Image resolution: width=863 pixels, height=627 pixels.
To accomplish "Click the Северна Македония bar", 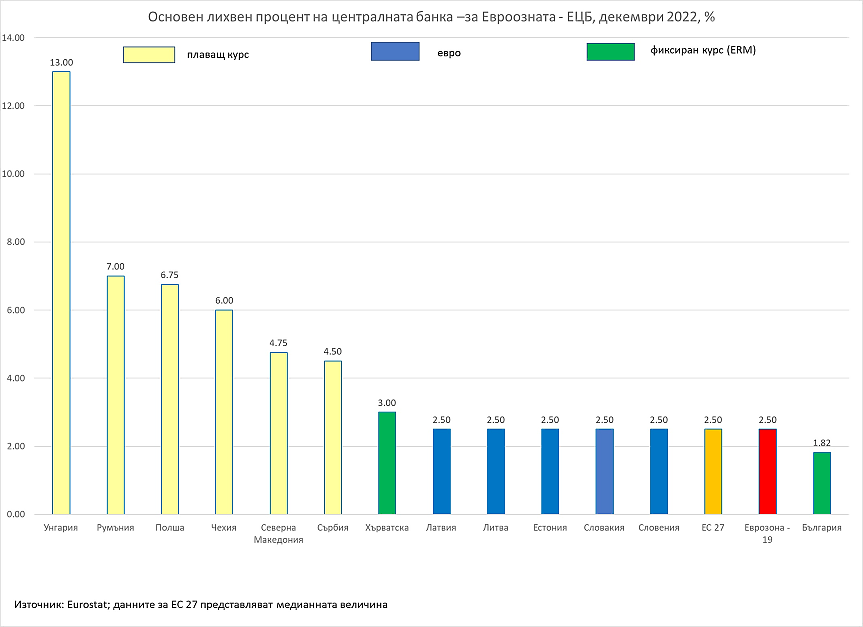I will [x=278, y=432].
